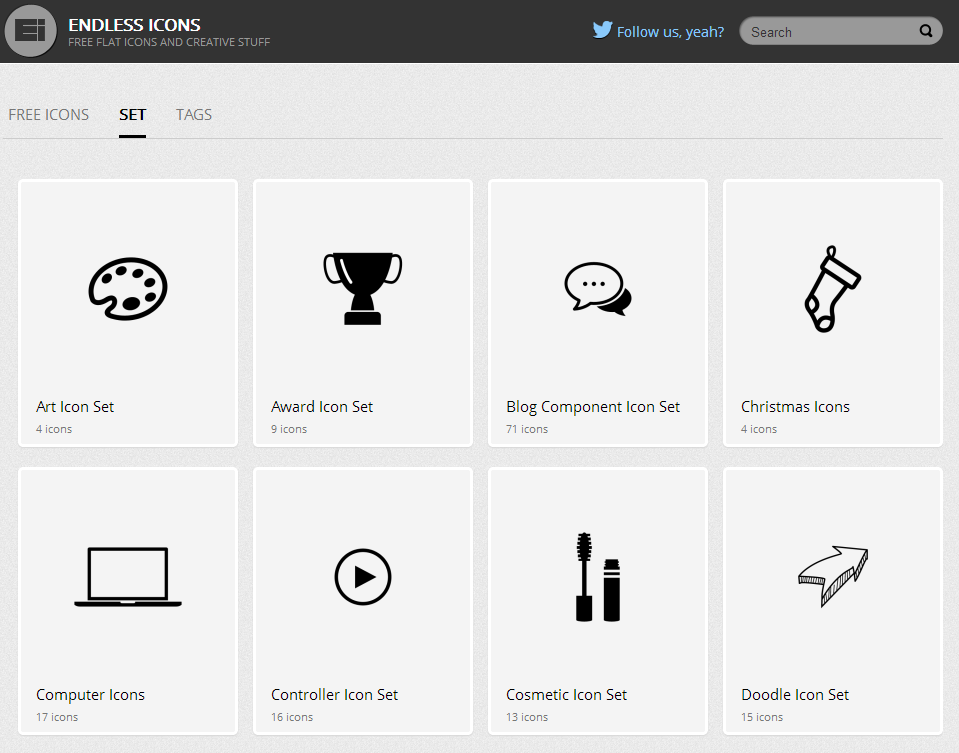
Task: Open the speech bubbles chat icon
Action: [x=598, y=289]
